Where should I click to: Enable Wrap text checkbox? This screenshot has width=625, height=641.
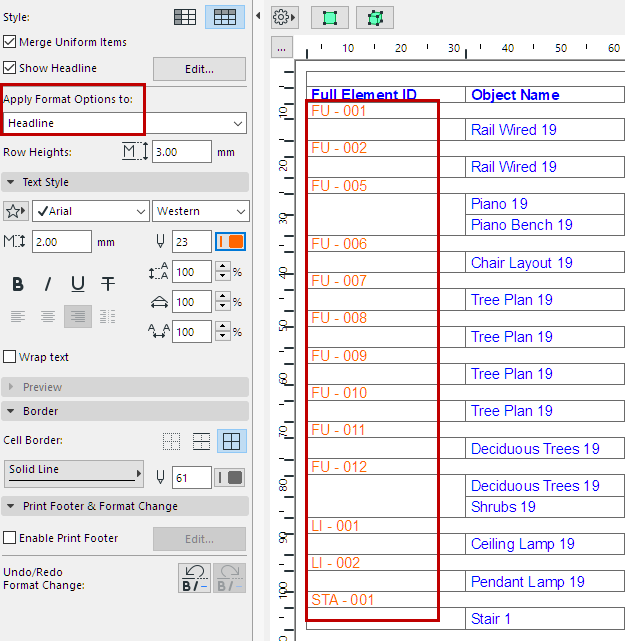(9, 356)
